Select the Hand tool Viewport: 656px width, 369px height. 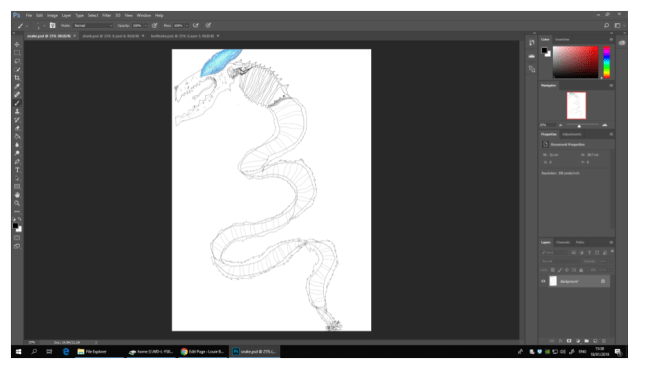tap(17, 195)
